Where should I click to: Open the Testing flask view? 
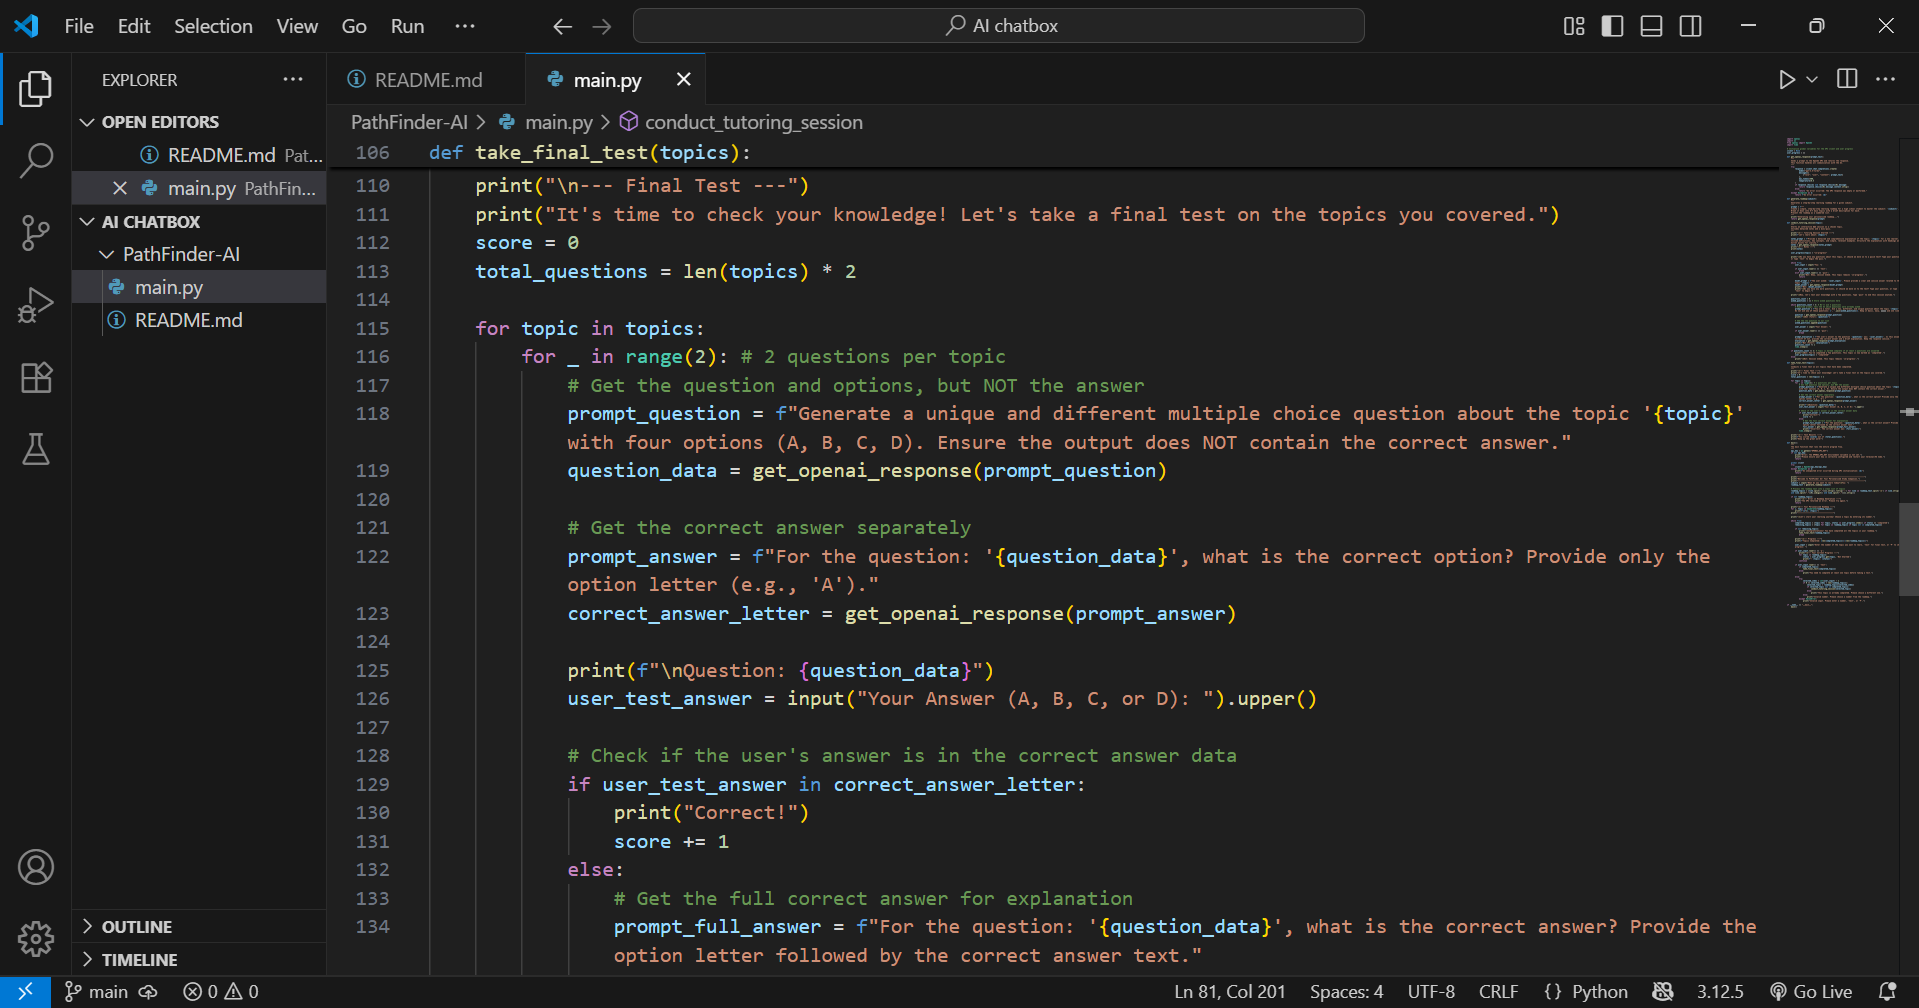click(36, 450)
